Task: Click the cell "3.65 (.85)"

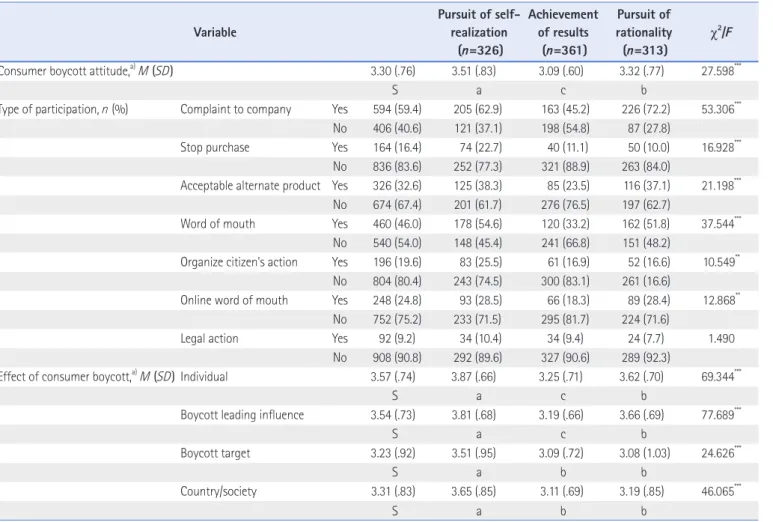Action: [x=474, y=491]
